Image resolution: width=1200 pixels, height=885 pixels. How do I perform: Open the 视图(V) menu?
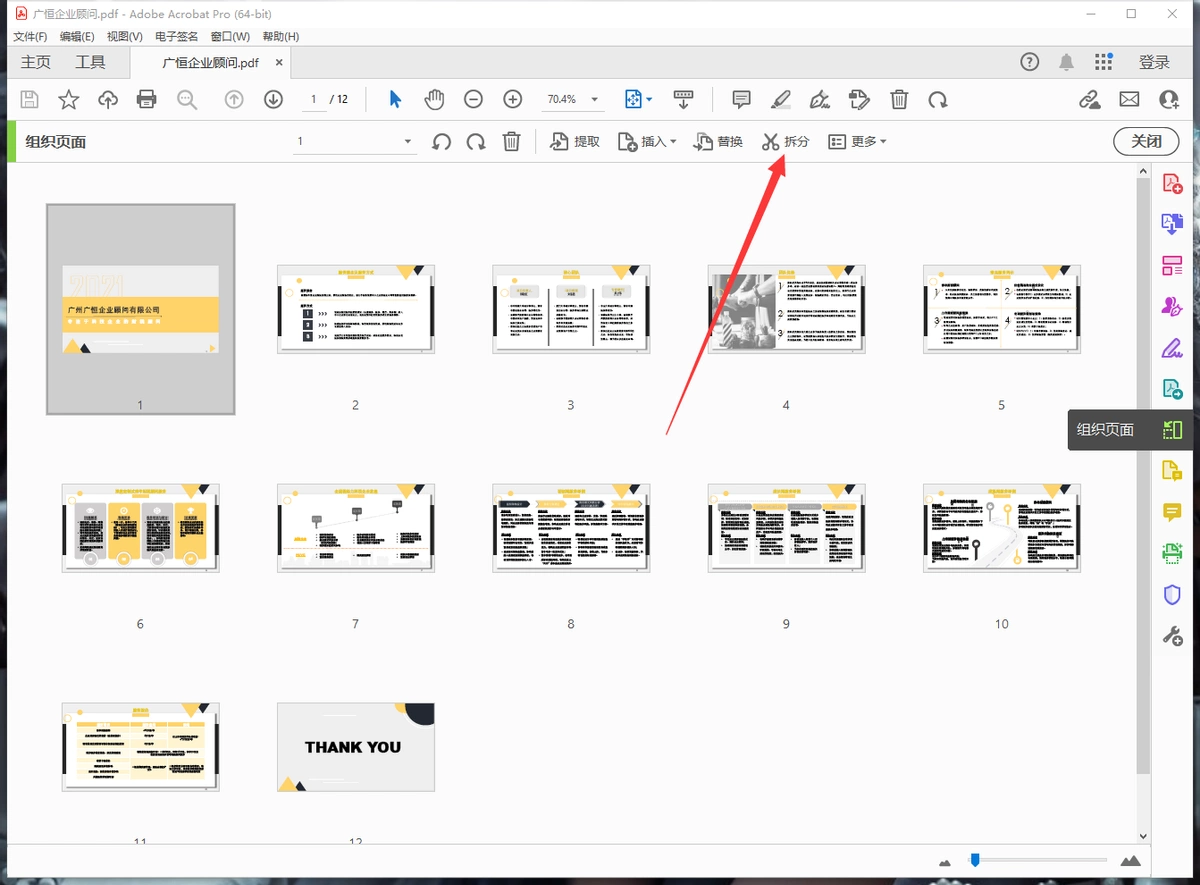coord(125,36)
